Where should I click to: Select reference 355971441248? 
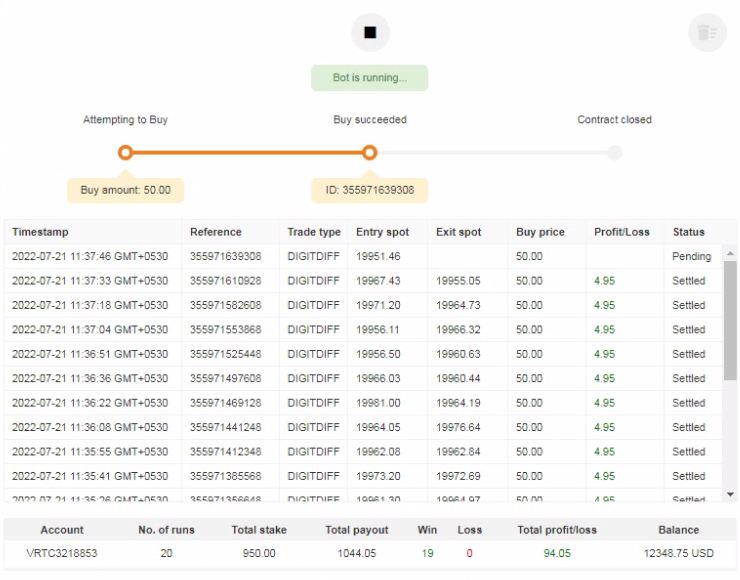tap(226, 427)
